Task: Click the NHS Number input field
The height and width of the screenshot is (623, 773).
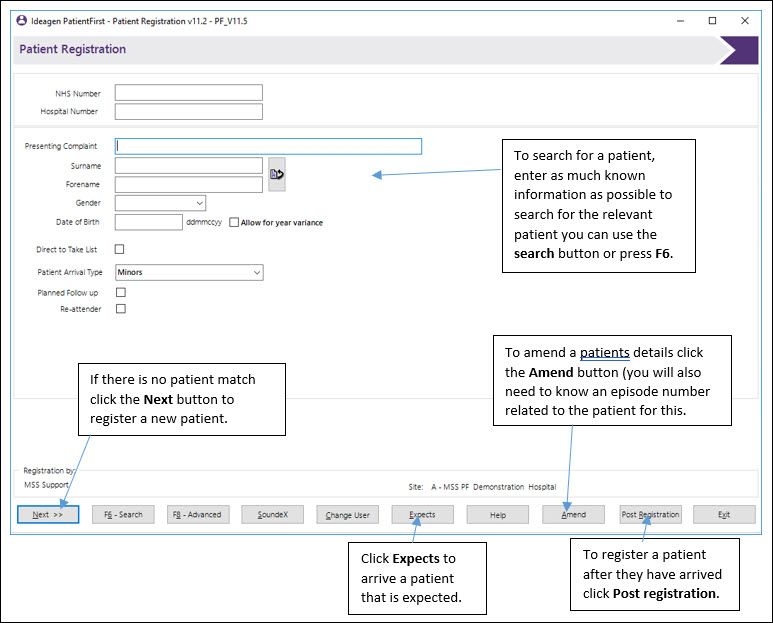Action: tap(189, 93)
